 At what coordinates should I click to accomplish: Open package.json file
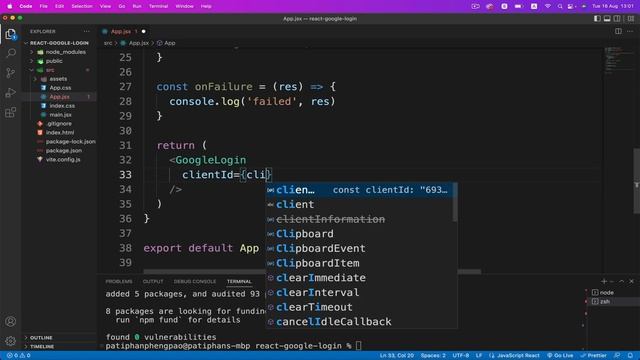(64, 151)
